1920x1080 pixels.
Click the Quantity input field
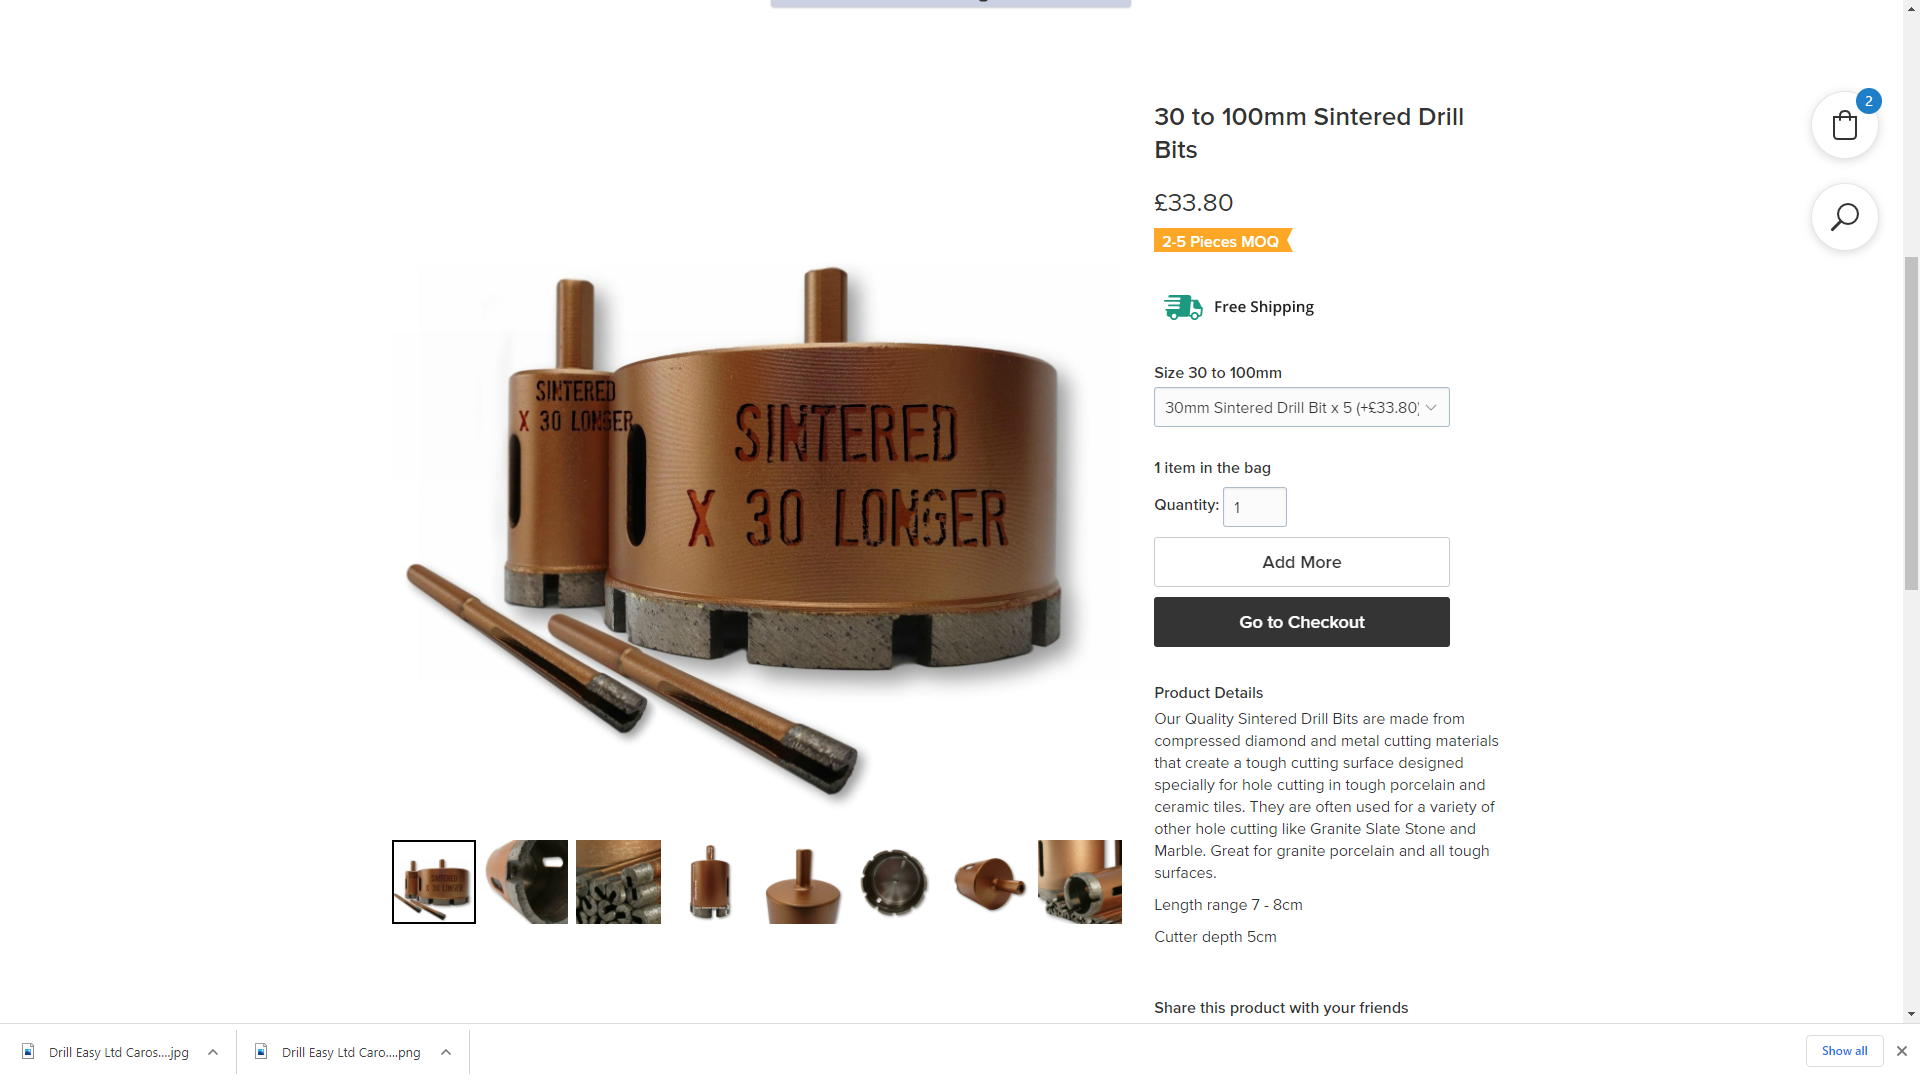coord(1254,507)
